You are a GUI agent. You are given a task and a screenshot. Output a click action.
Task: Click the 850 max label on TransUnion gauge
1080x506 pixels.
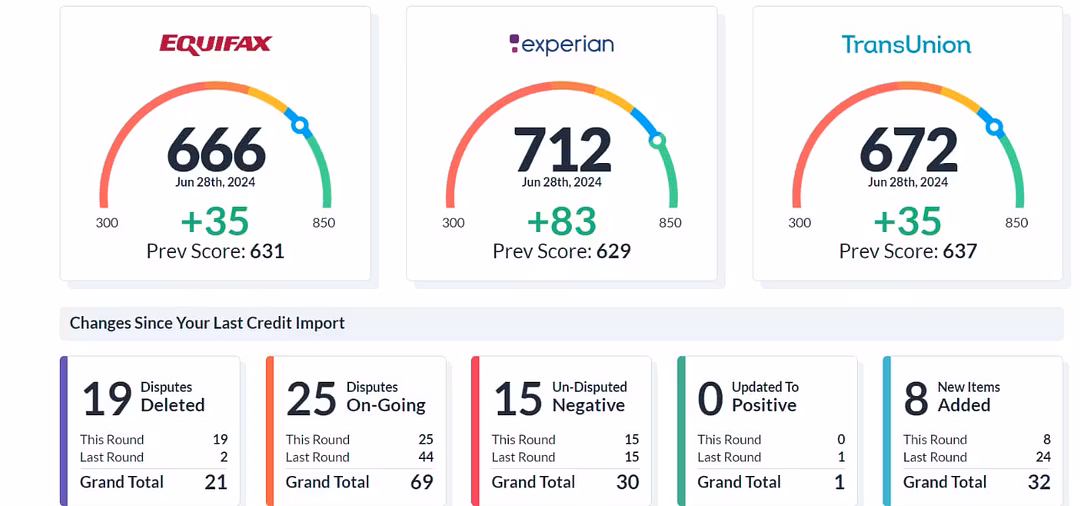[1017, 222]
